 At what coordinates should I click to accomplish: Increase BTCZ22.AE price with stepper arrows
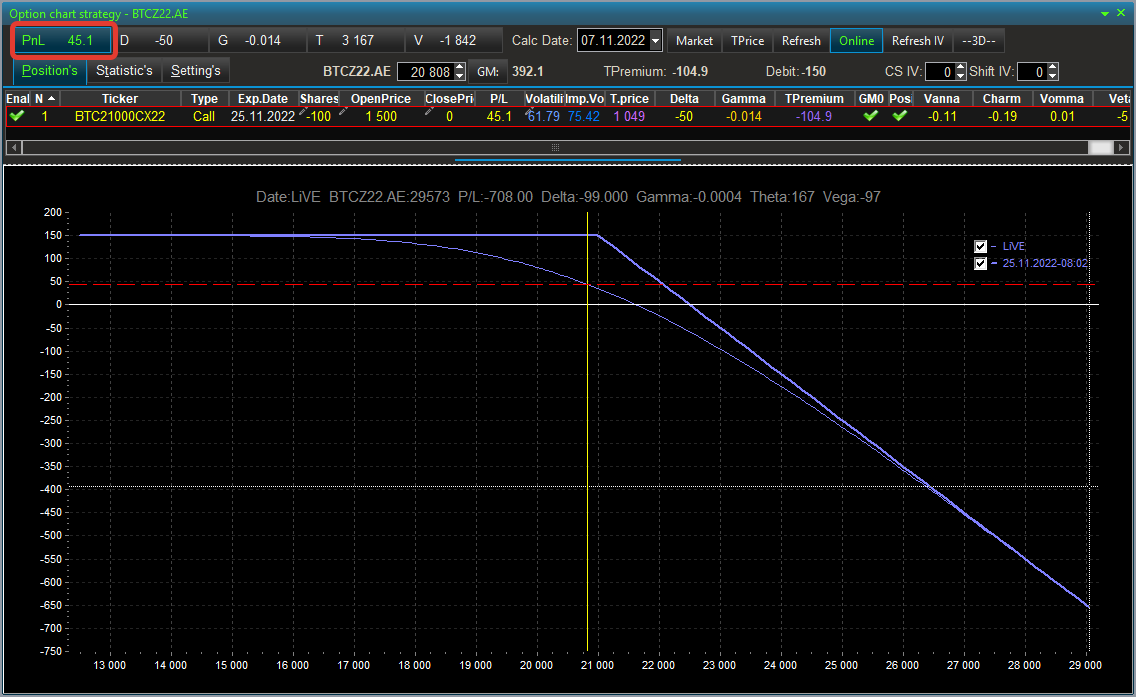459,67
